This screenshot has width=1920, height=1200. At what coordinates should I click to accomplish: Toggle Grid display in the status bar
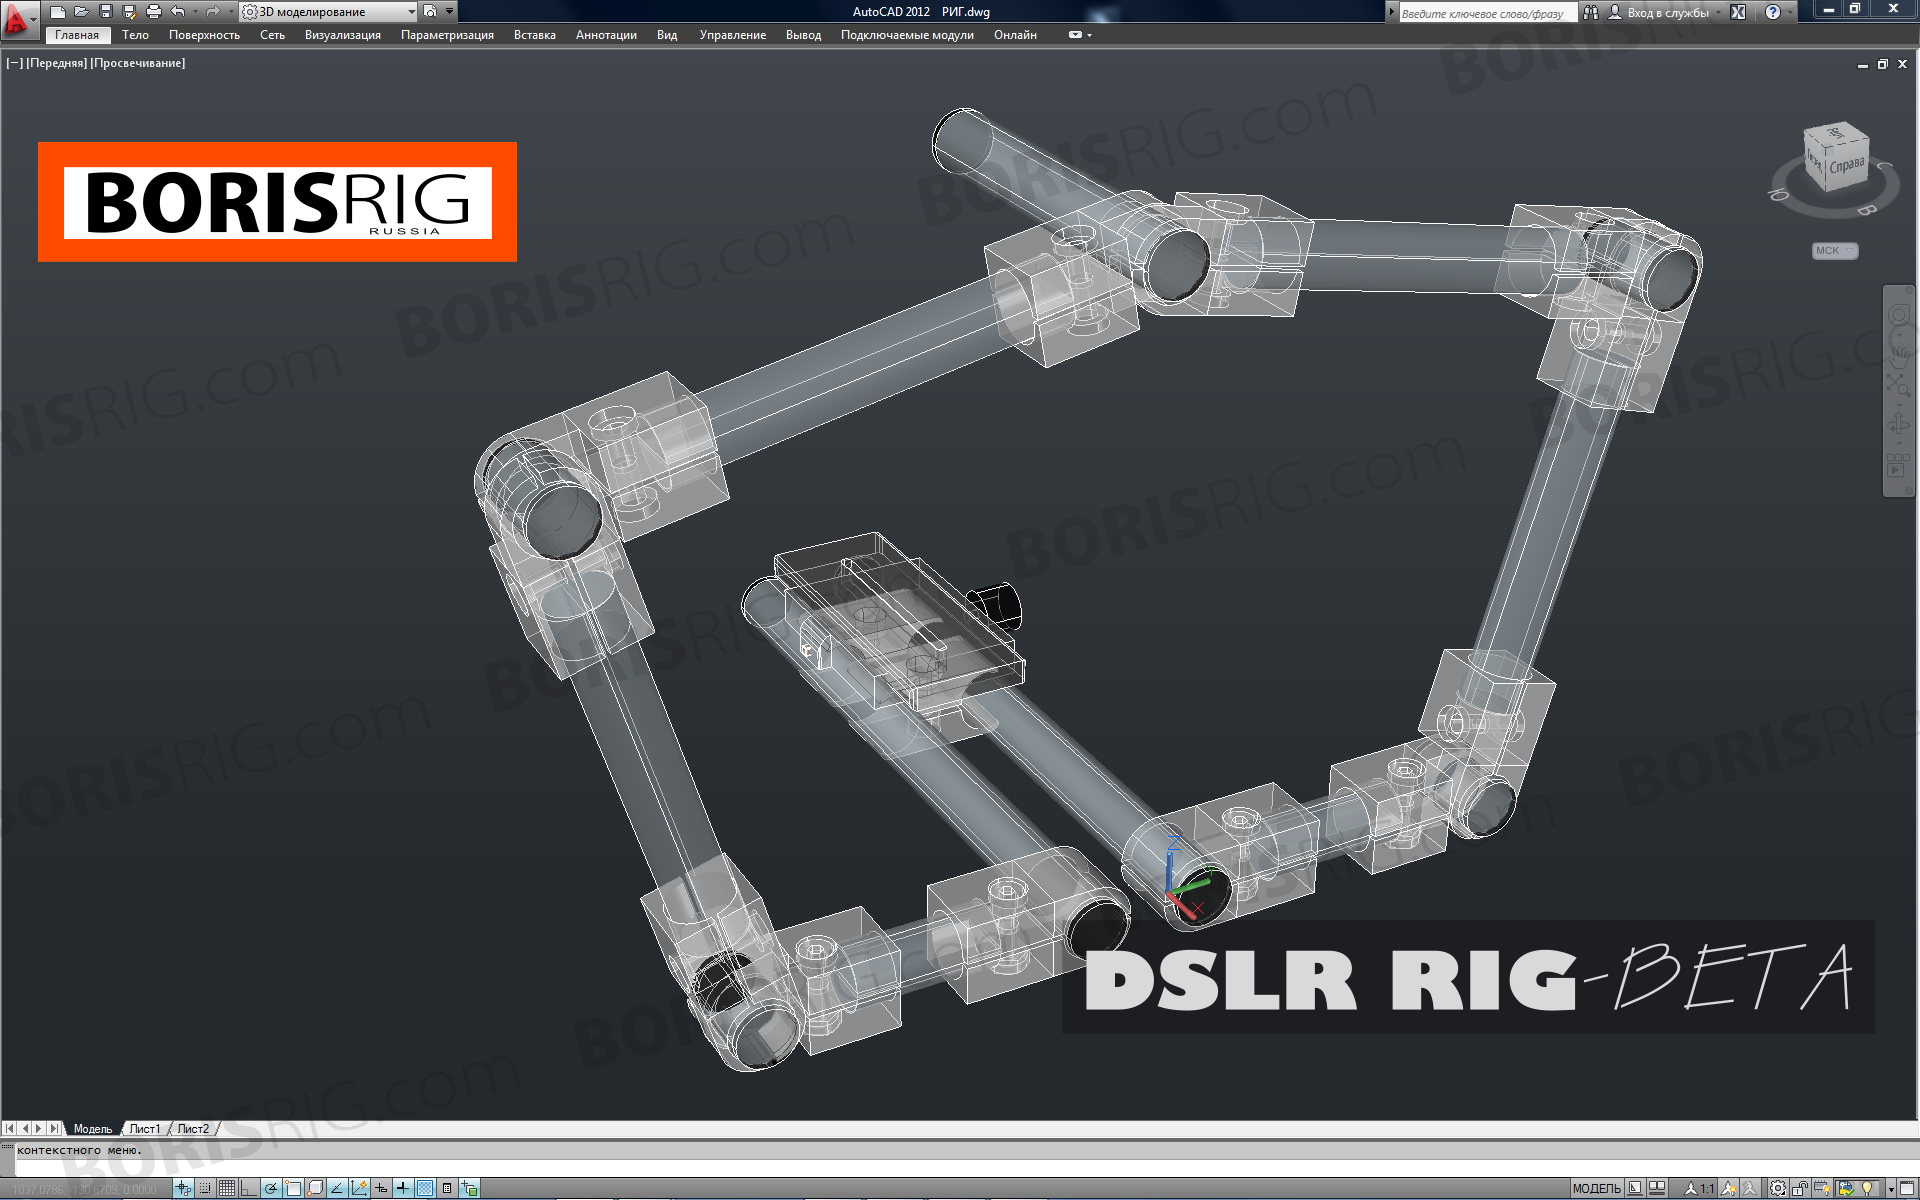click(227, 1188)
